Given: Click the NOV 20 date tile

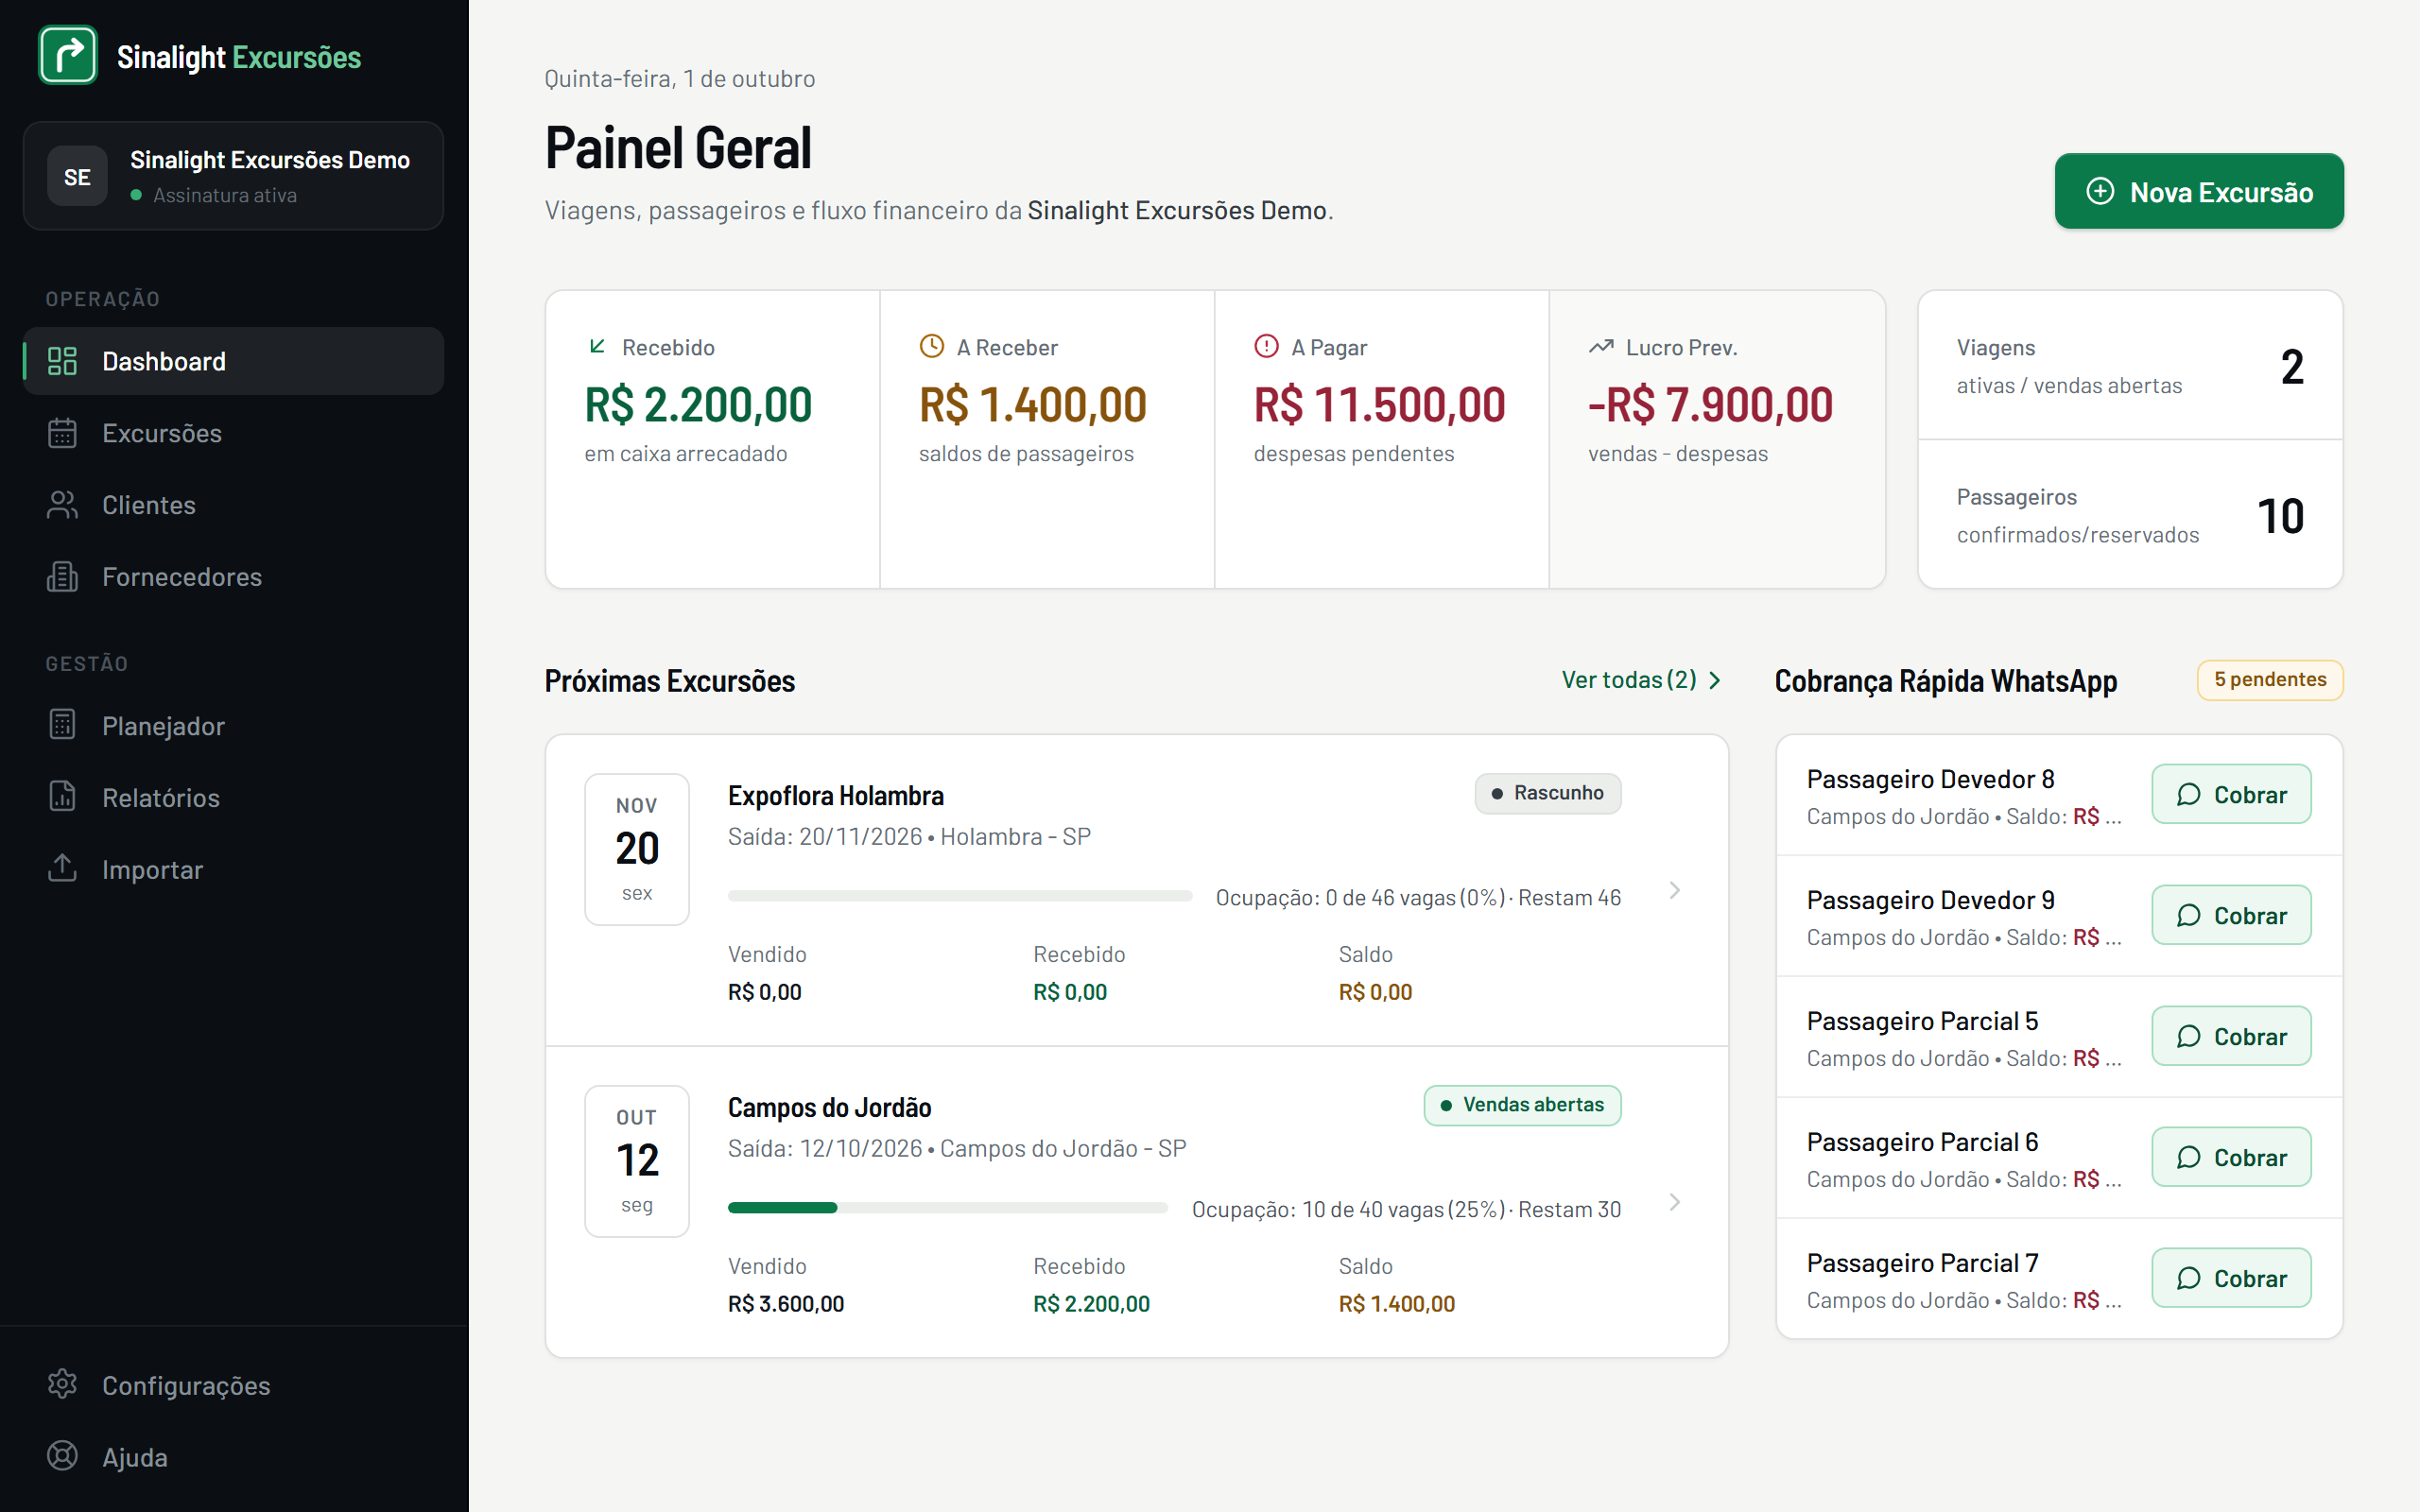Looking at the screenshot, I should 637,849.
